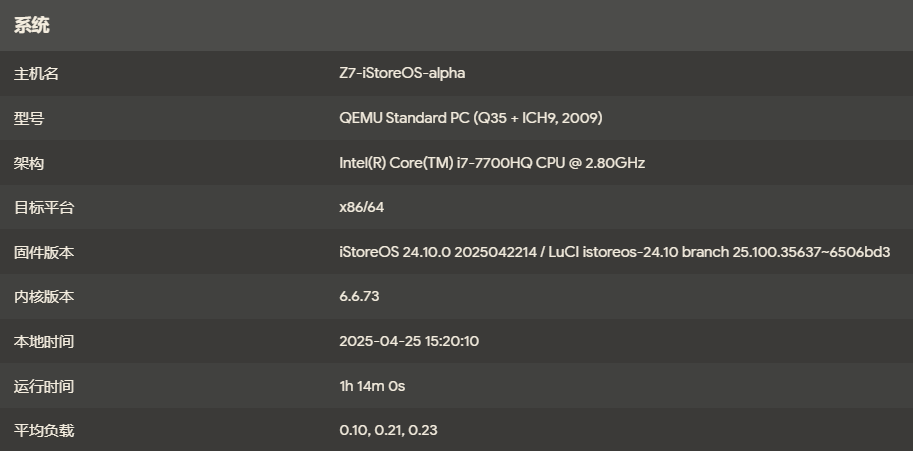Screen dimensions: 913x451
Task: Click the 型号 row label
Action: point(28,119)
